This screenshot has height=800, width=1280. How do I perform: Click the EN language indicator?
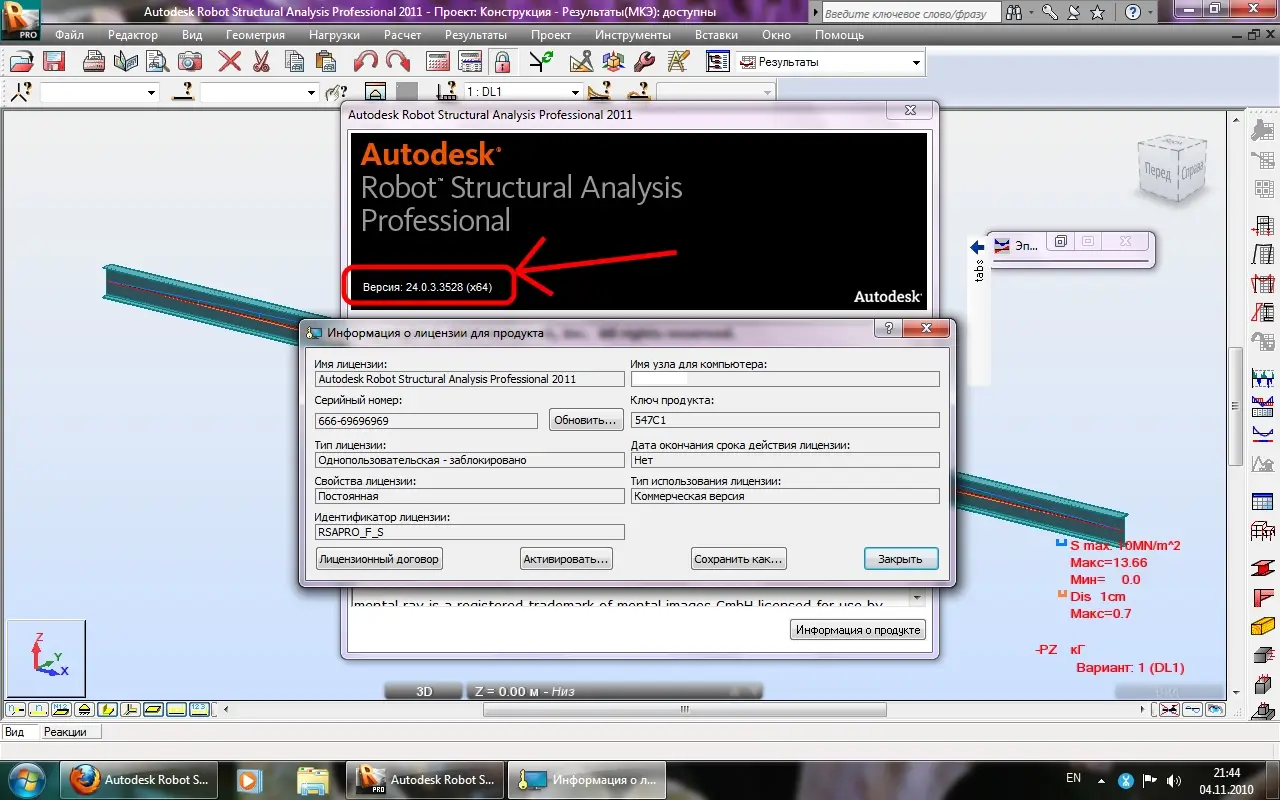(x=1073, y=778)
